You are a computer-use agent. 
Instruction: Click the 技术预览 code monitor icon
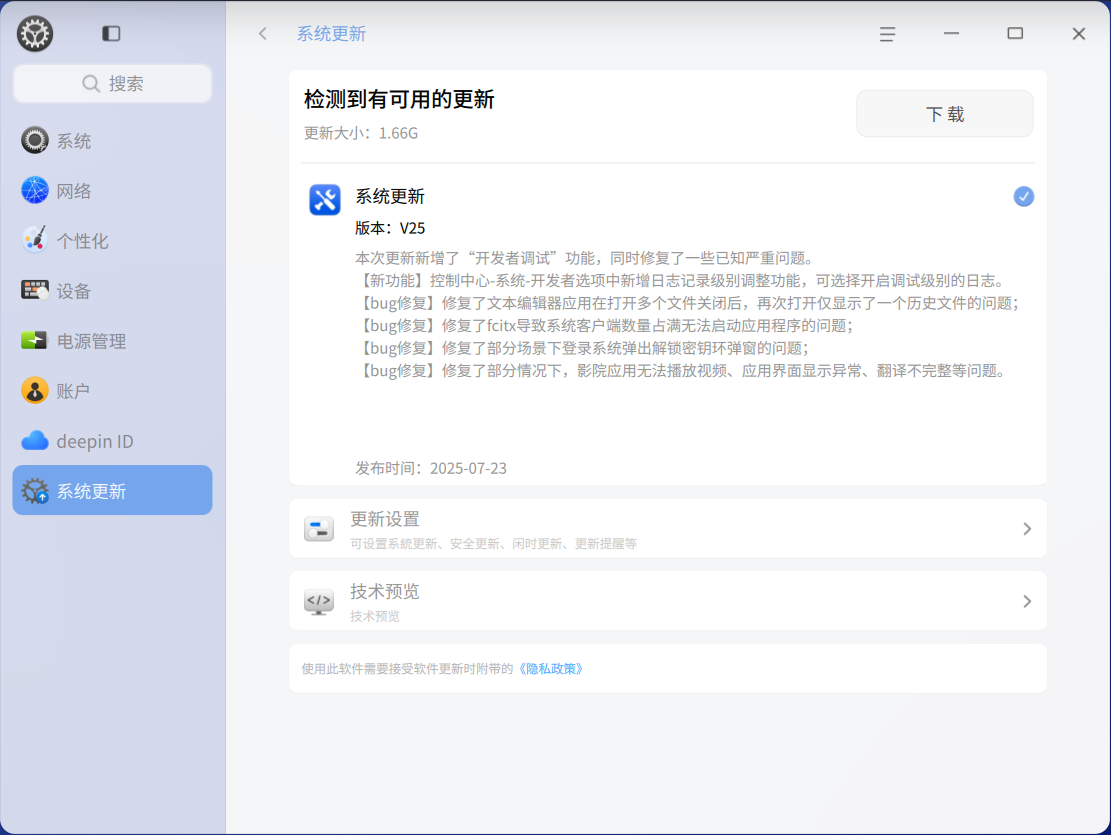319,601
